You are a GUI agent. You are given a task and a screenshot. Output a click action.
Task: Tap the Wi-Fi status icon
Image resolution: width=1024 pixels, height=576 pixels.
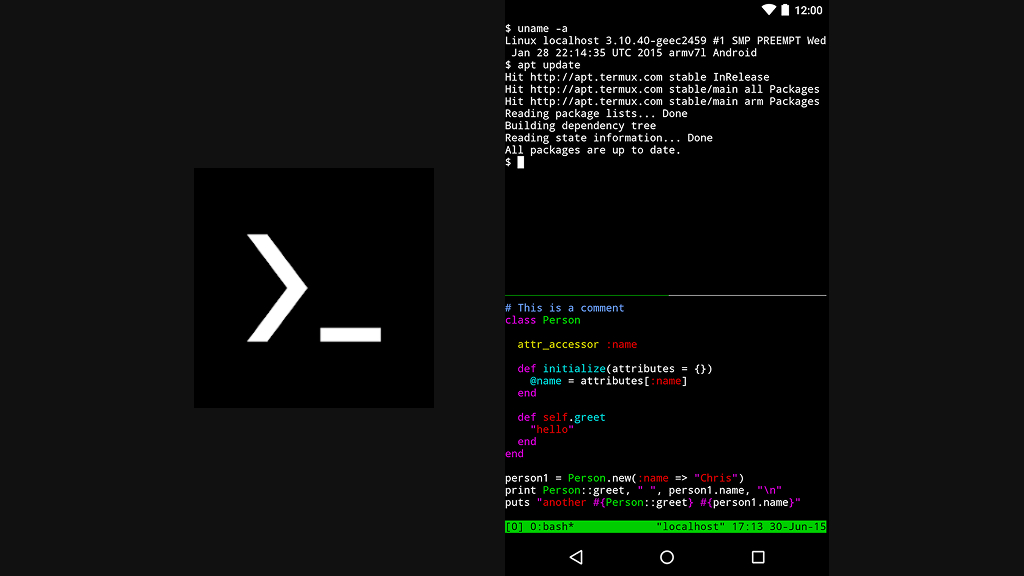pos(769,10)
